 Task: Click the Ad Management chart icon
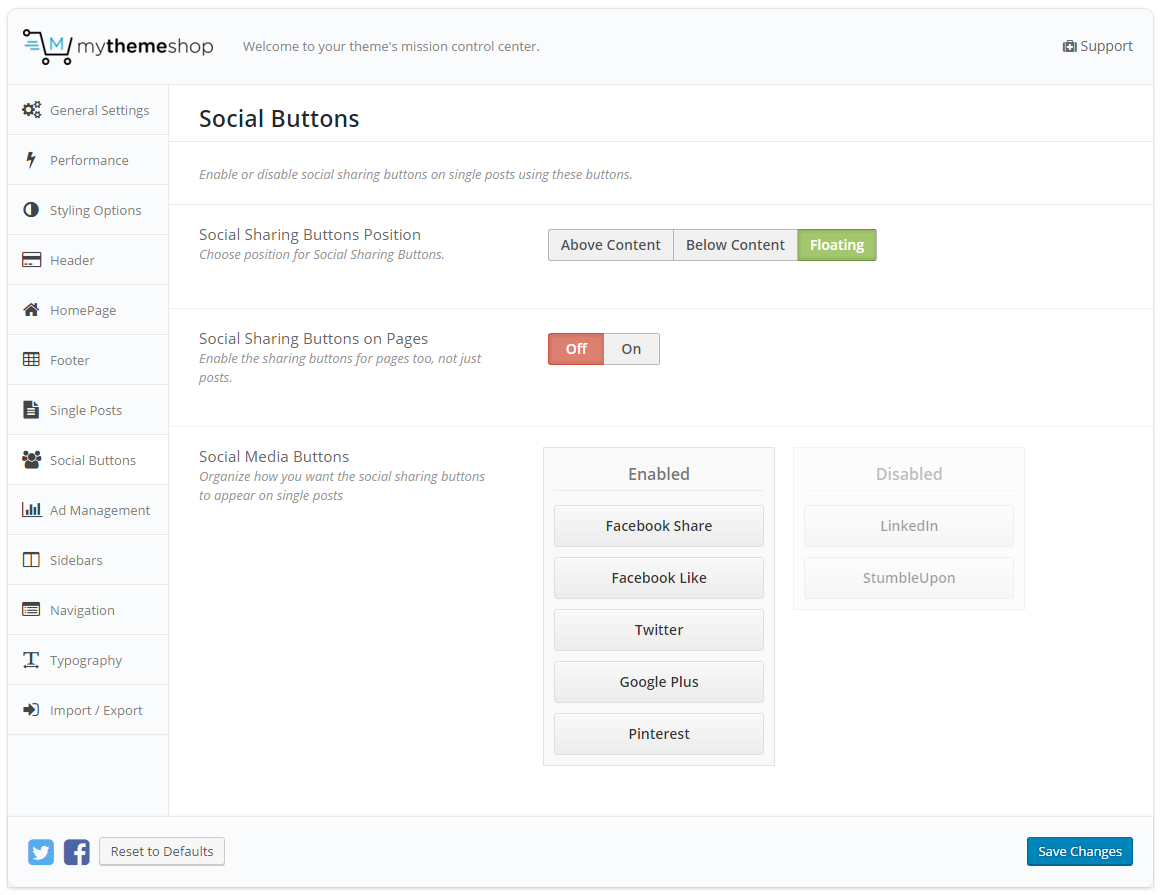(32, 510)
